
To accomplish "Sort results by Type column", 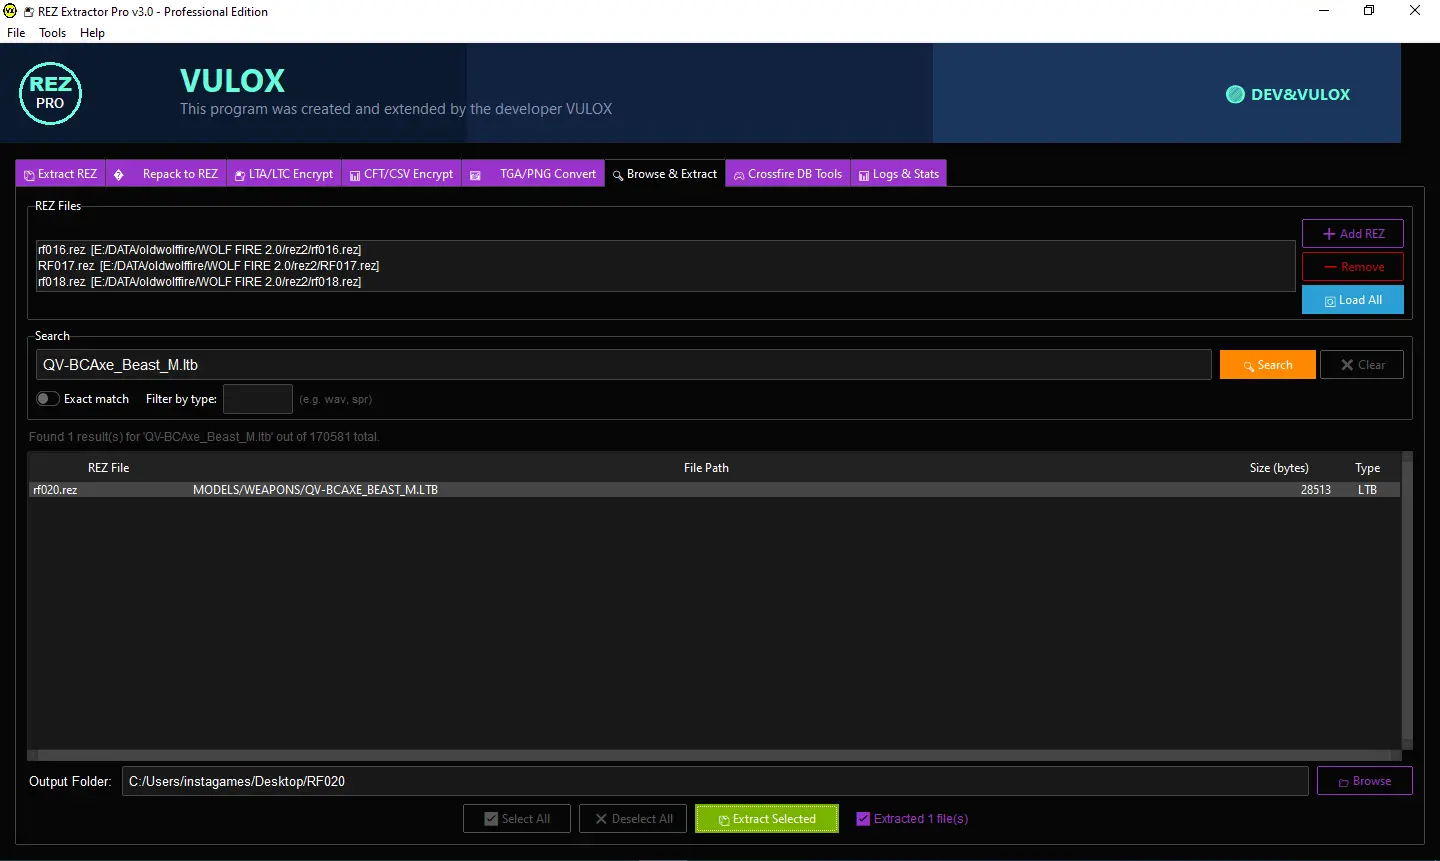I will coord(1367,468).
